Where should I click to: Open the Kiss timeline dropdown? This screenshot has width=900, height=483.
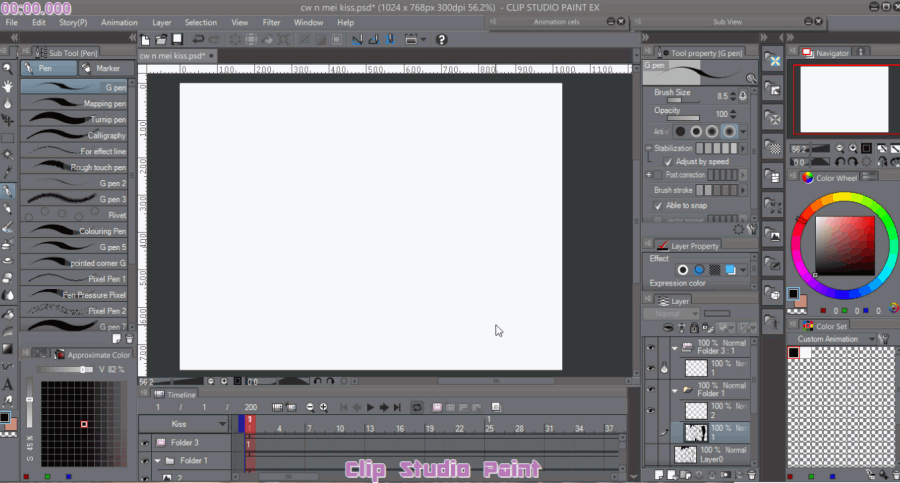pos(222,424)
